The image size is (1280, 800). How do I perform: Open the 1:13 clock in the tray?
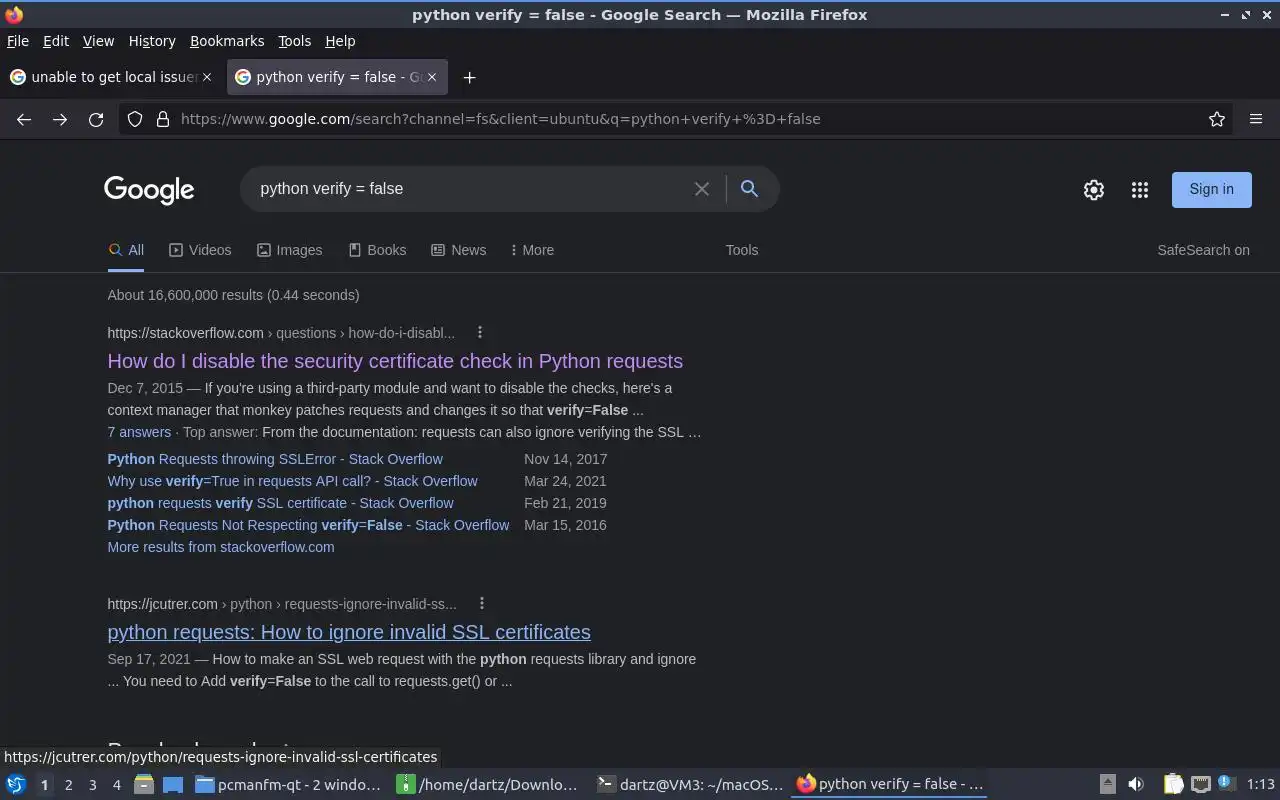pyautogui.click(x=1260, y=785)
